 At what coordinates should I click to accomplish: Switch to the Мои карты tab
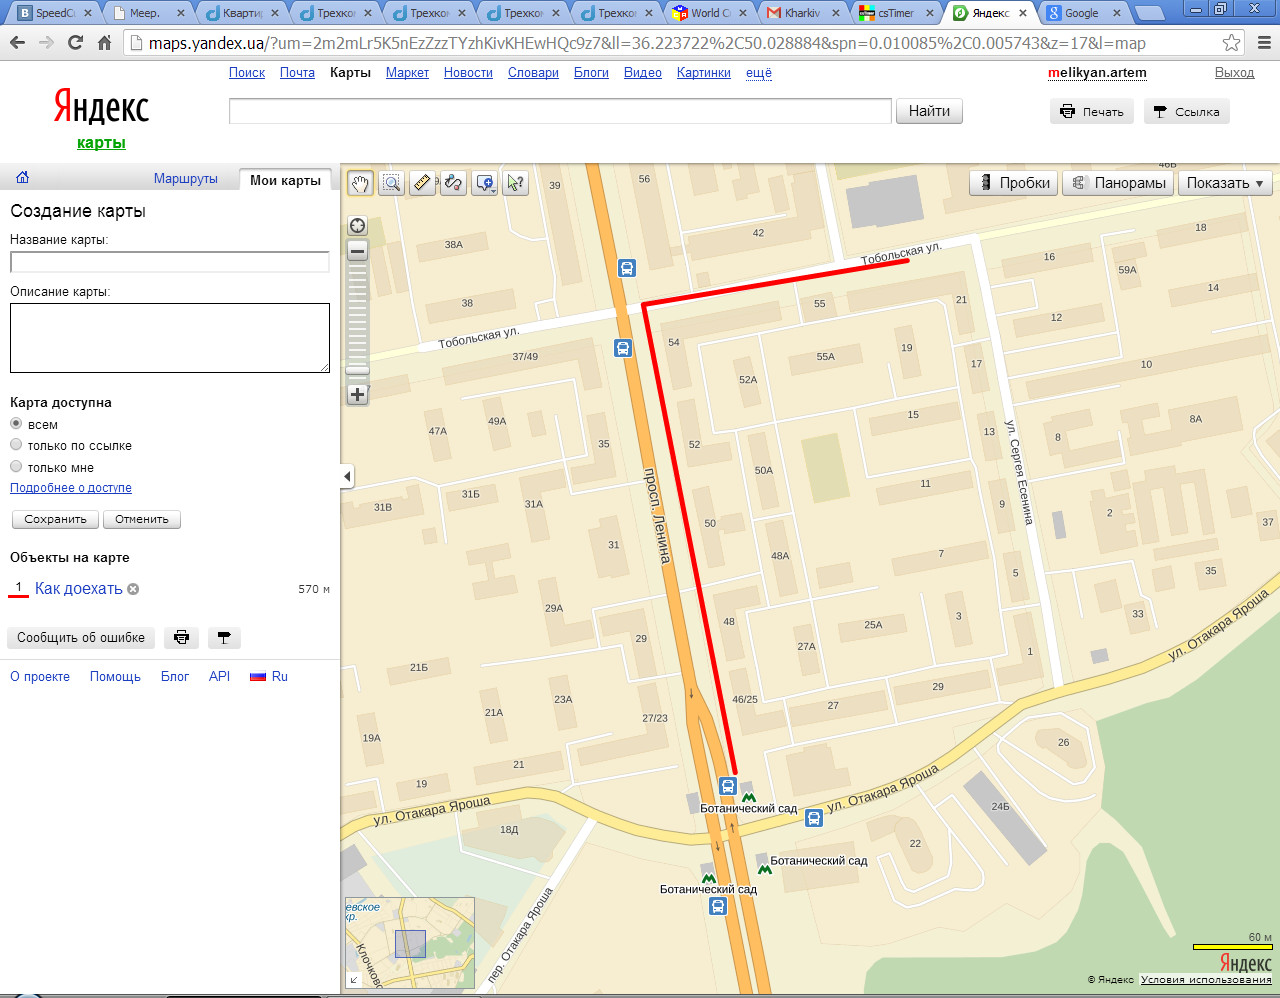(285, 180)
